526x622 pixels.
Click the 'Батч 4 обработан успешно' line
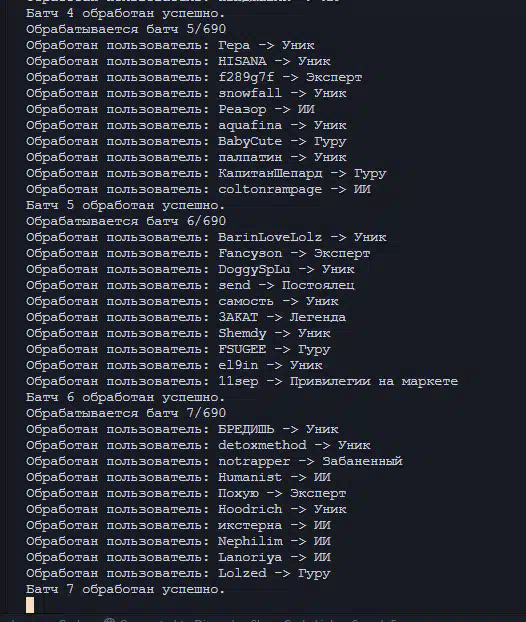125,13
